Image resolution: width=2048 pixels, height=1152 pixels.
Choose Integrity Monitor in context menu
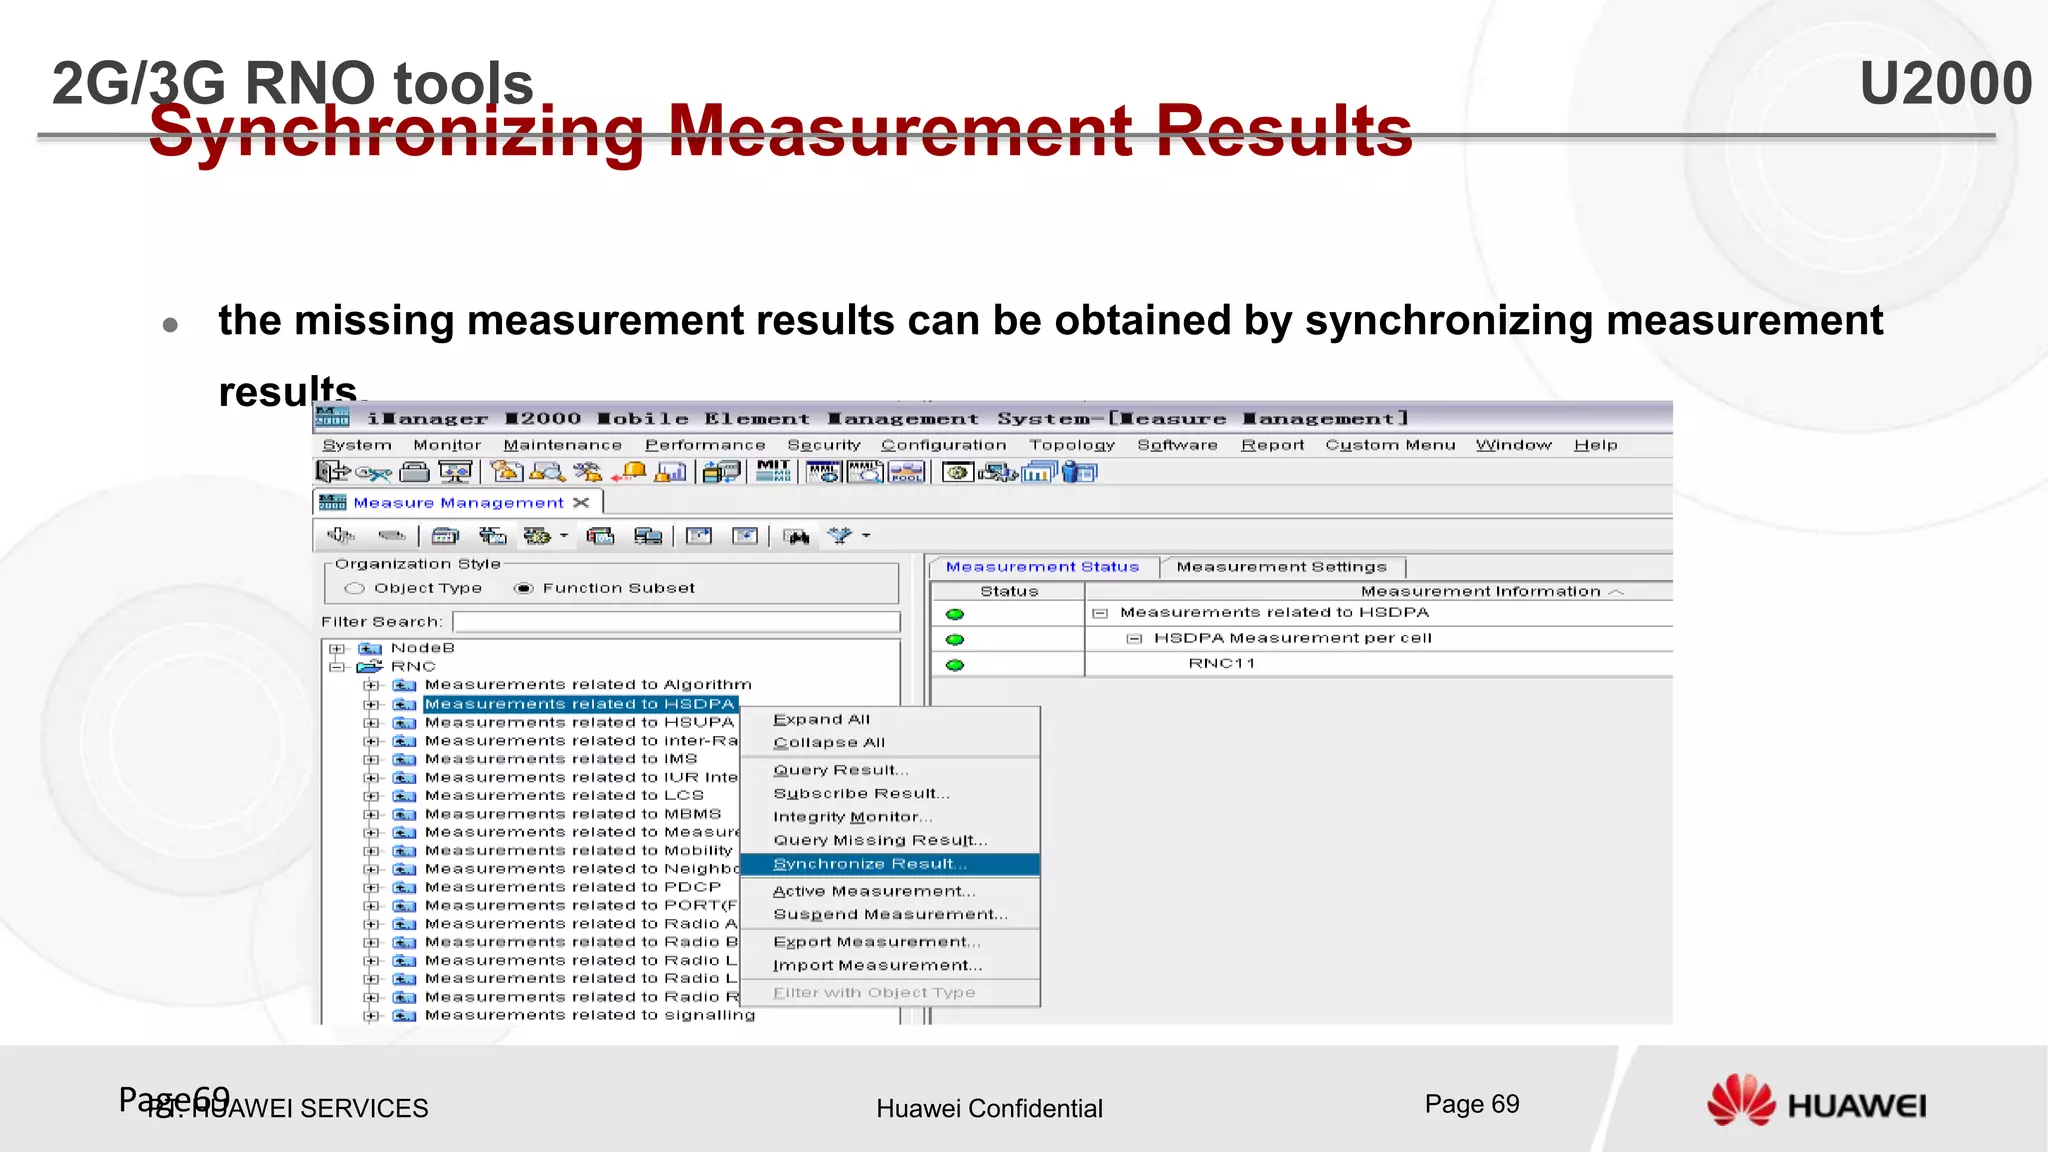890,817
